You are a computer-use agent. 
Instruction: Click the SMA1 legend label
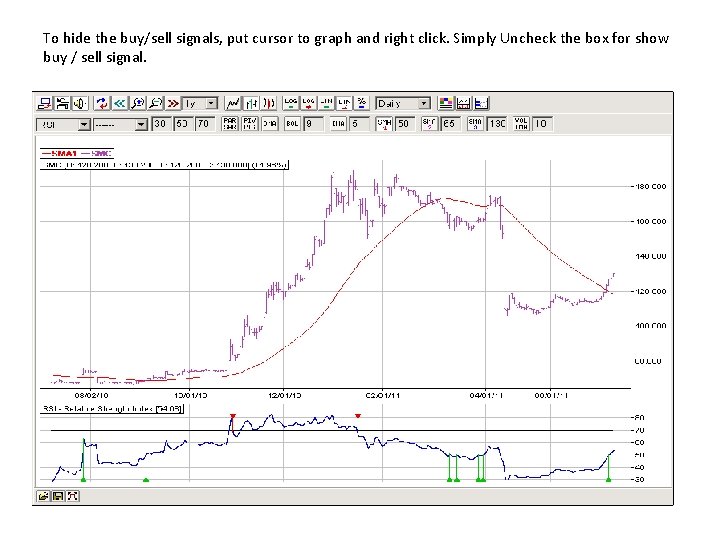point(64,153)
